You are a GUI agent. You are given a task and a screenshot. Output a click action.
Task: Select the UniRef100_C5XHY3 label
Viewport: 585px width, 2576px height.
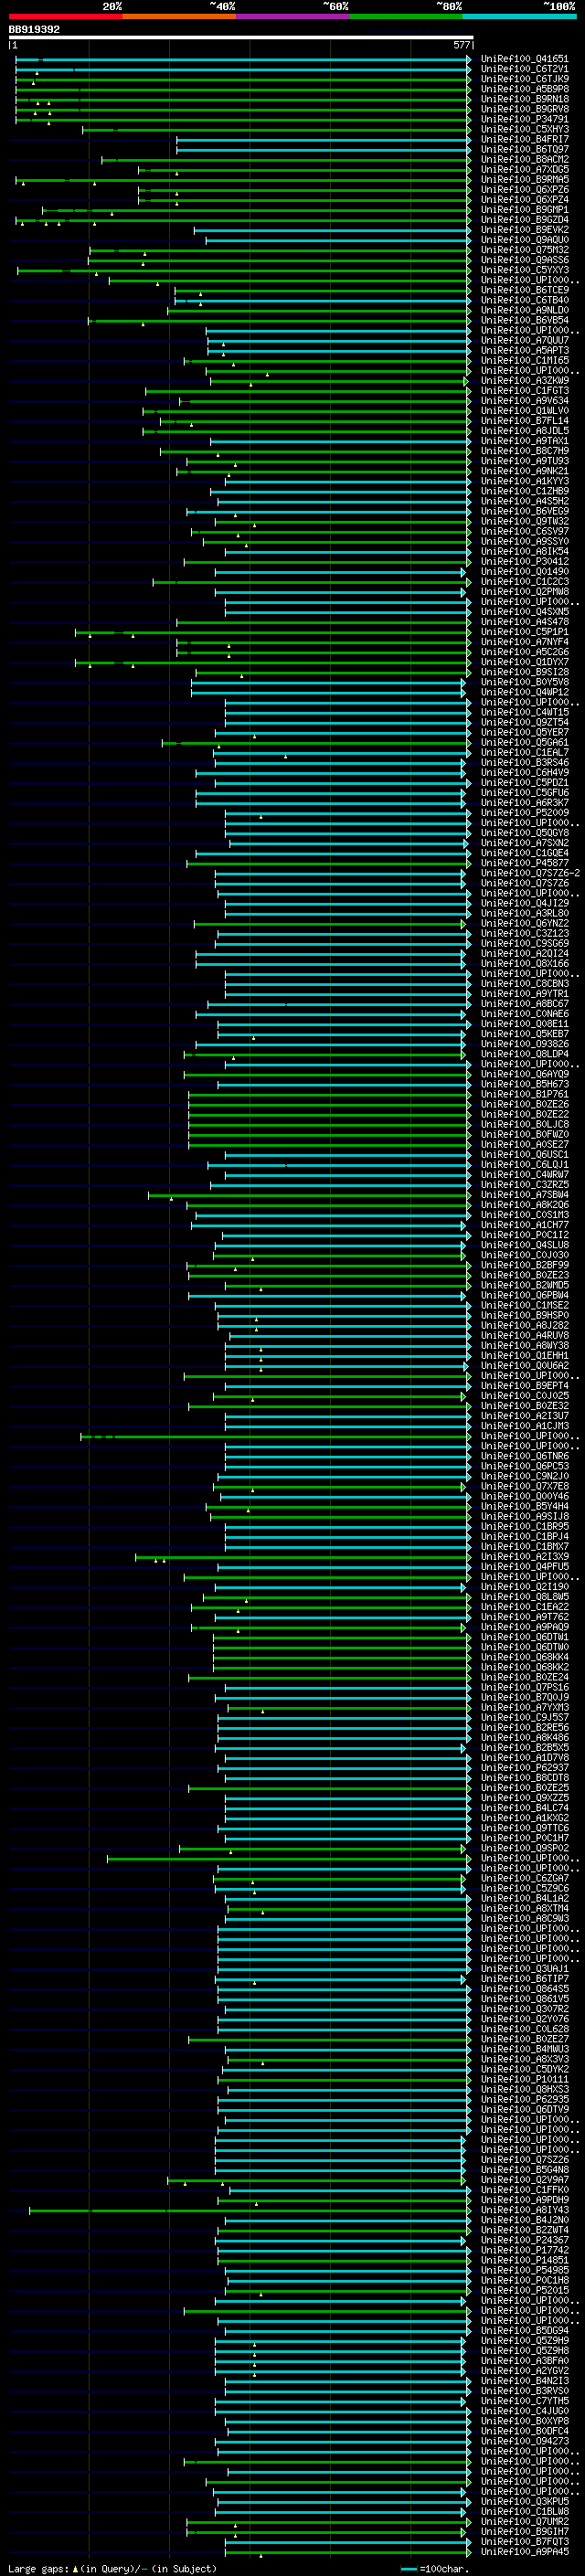pos(525,129)
